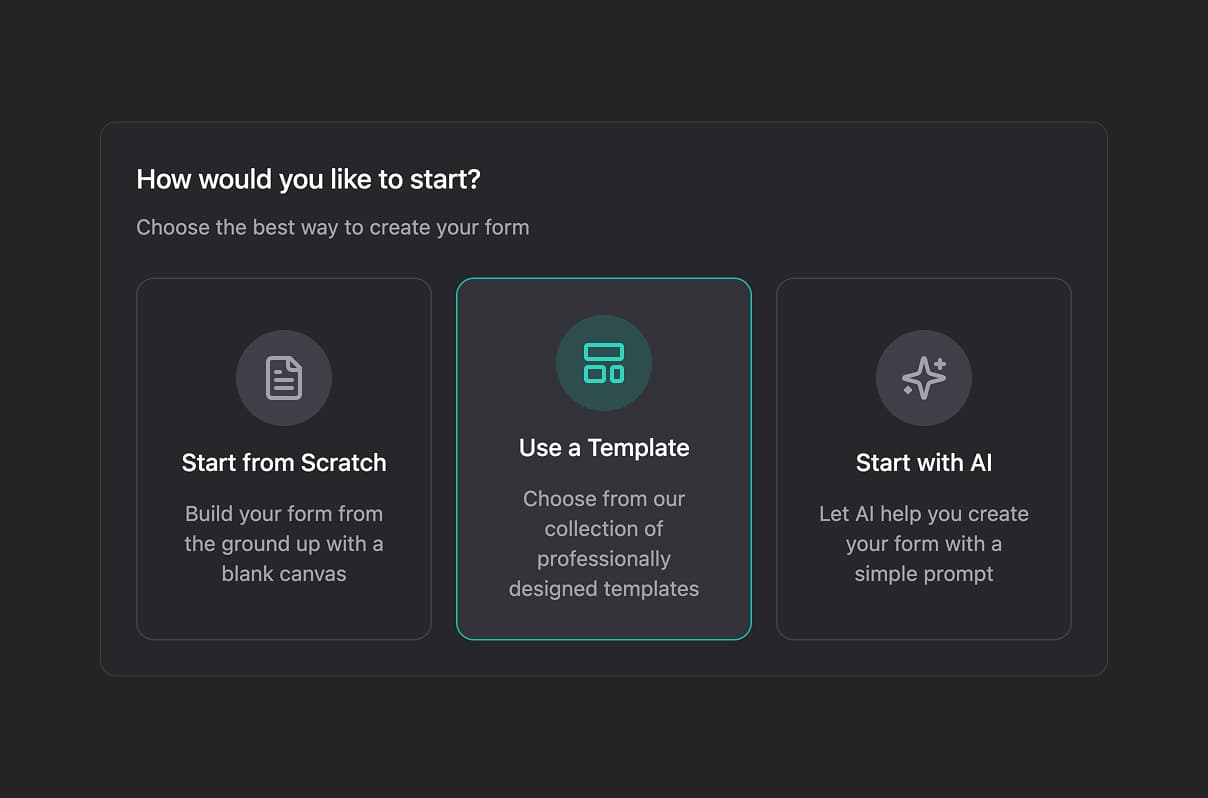Click the professionally designed templates description

tap(604, 543)
